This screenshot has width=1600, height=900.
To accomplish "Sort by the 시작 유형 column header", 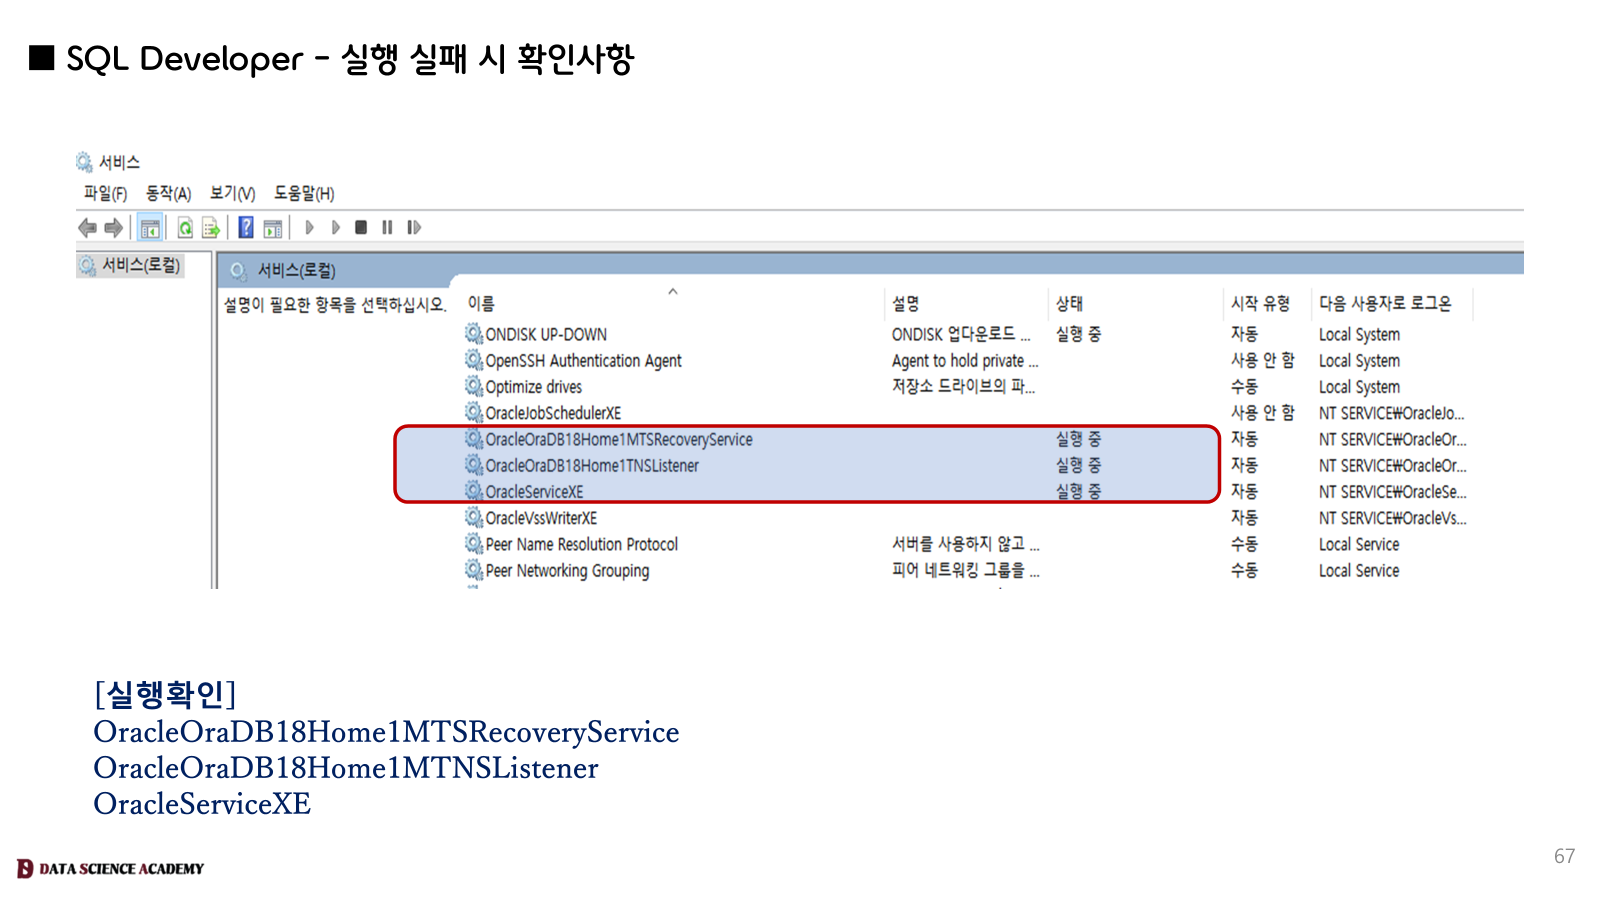I will pos(1261,304).
